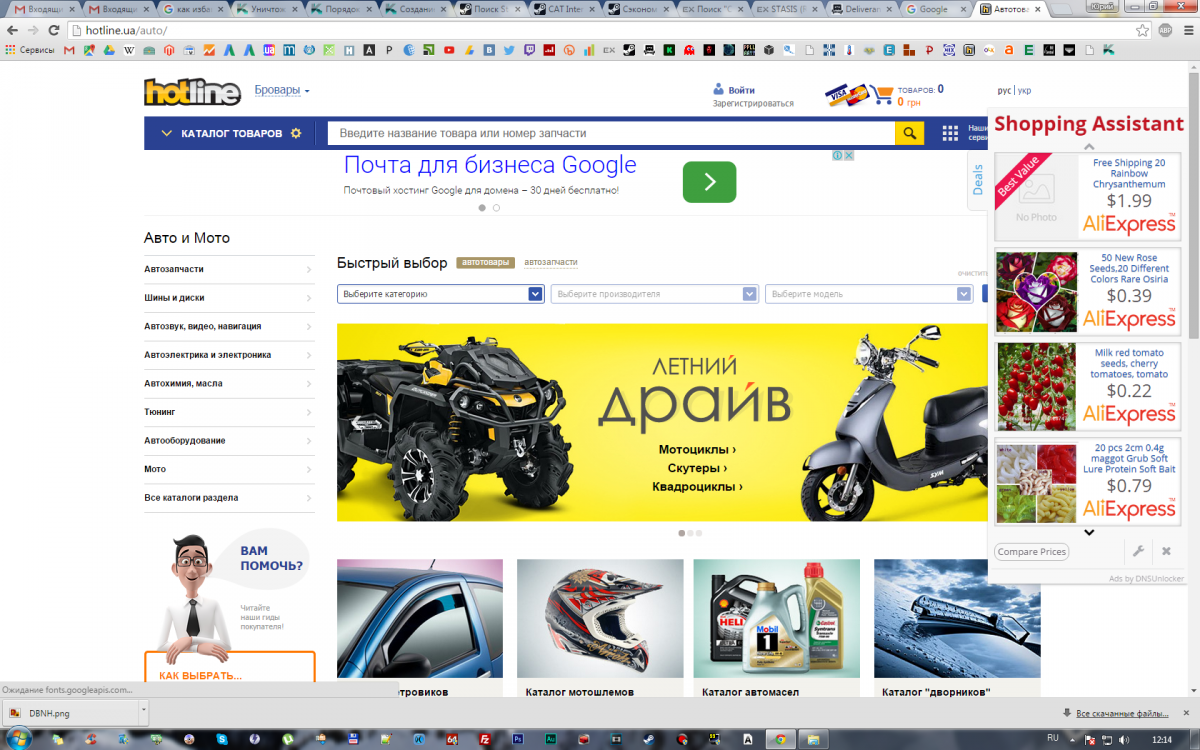
Task: Click the Compare Prices button
Action: pos(1031,552)
